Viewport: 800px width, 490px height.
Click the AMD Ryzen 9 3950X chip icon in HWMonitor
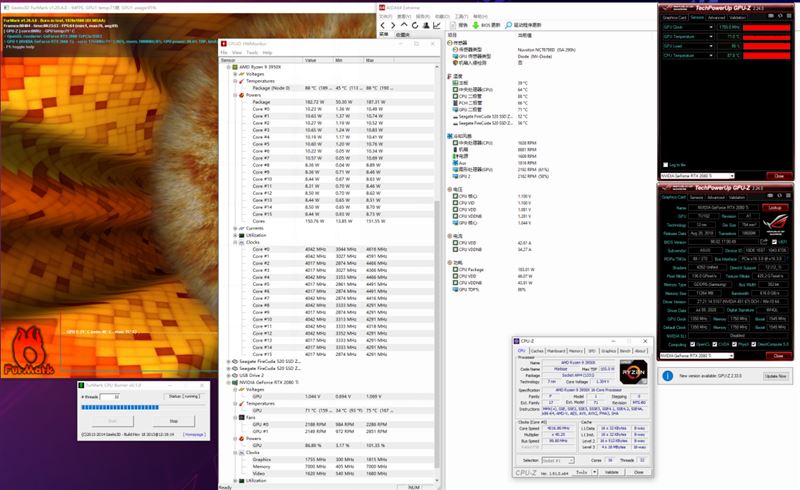click(235, 67)
